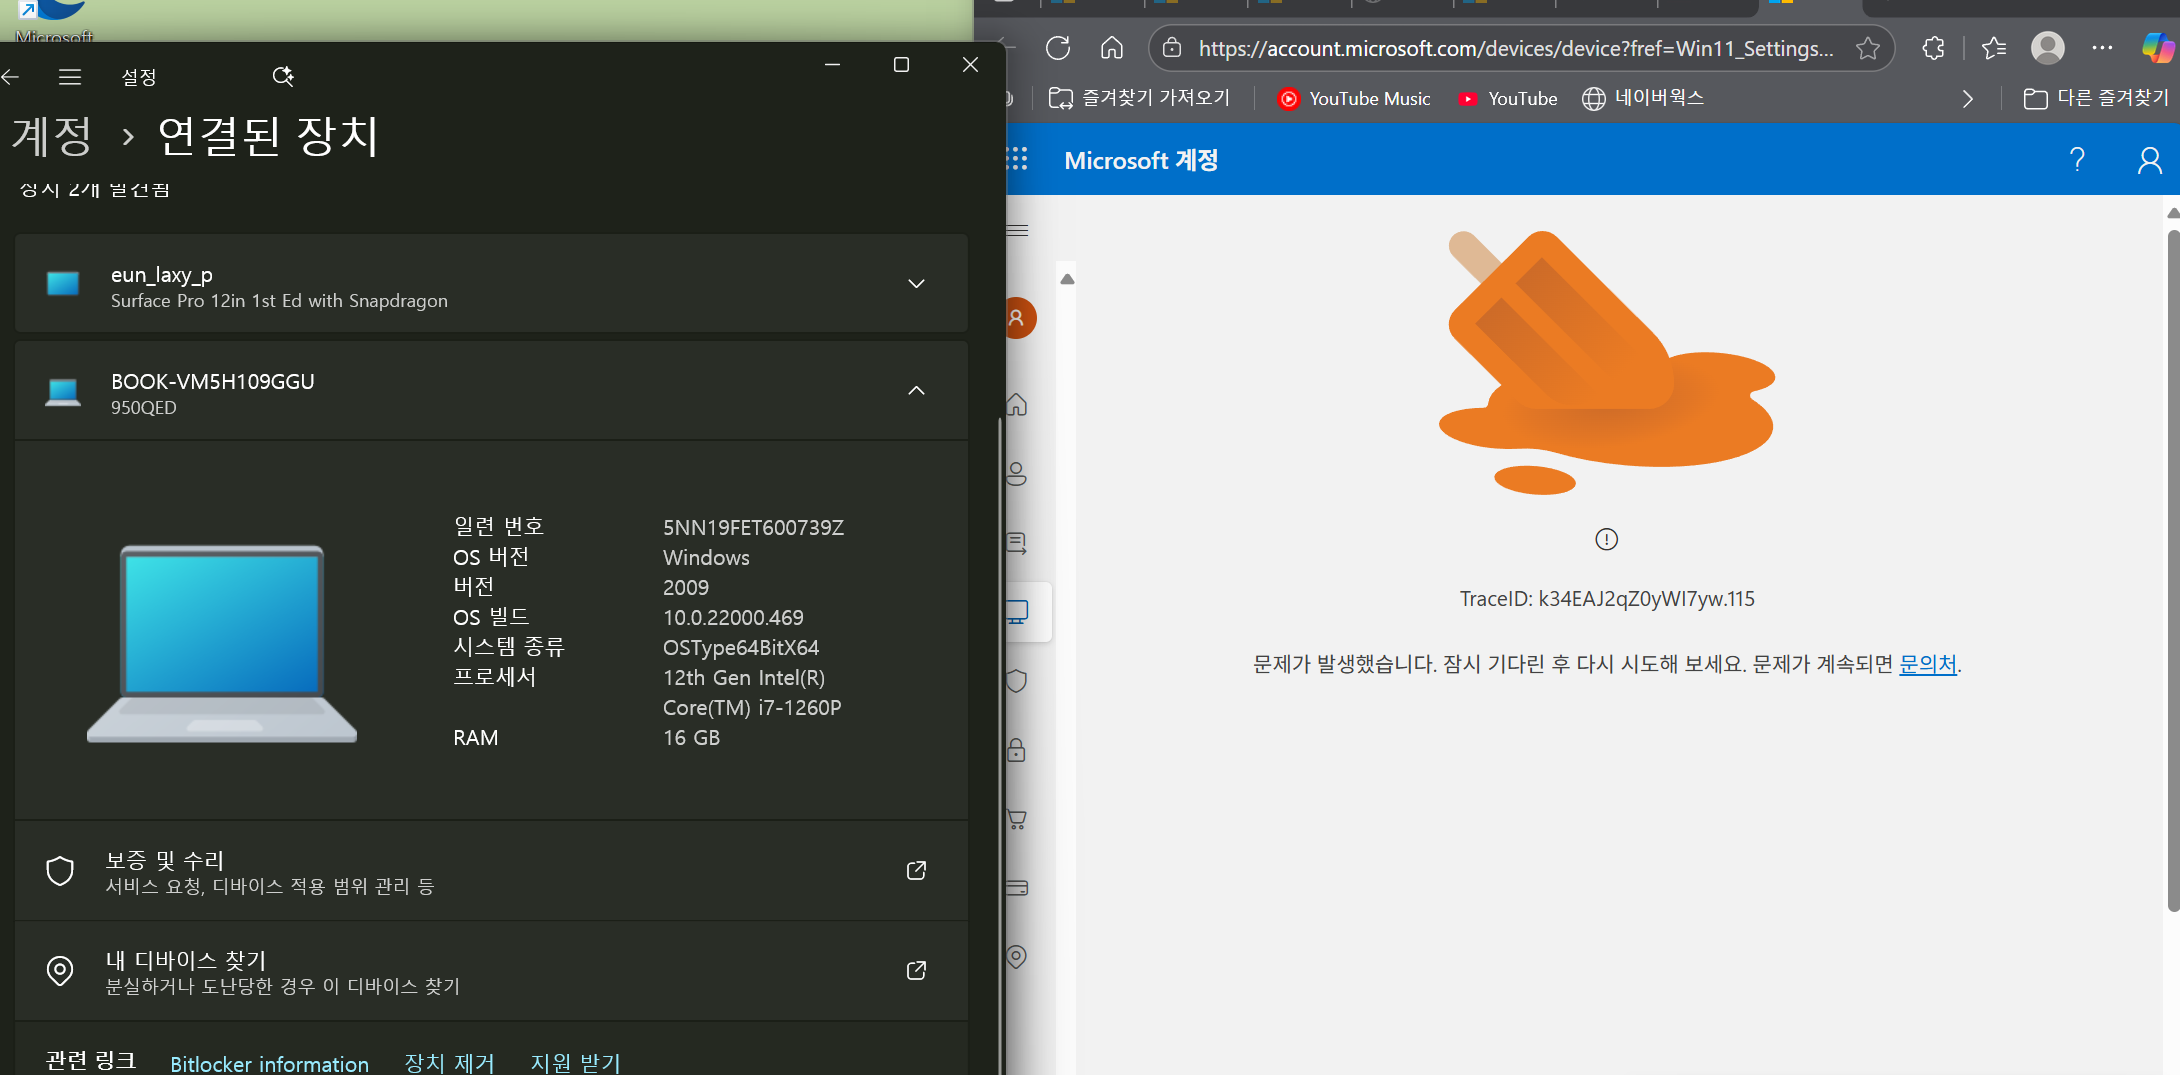
Task: Open Your info sidebar icon
Action: tap(1017, 474)
